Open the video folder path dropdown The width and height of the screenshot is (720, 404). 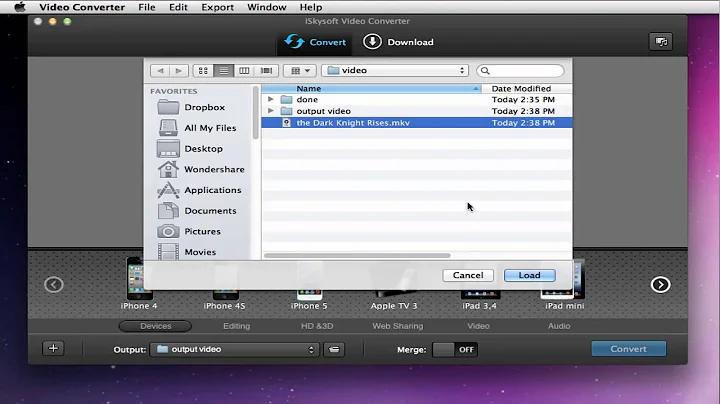coord(395,70)
